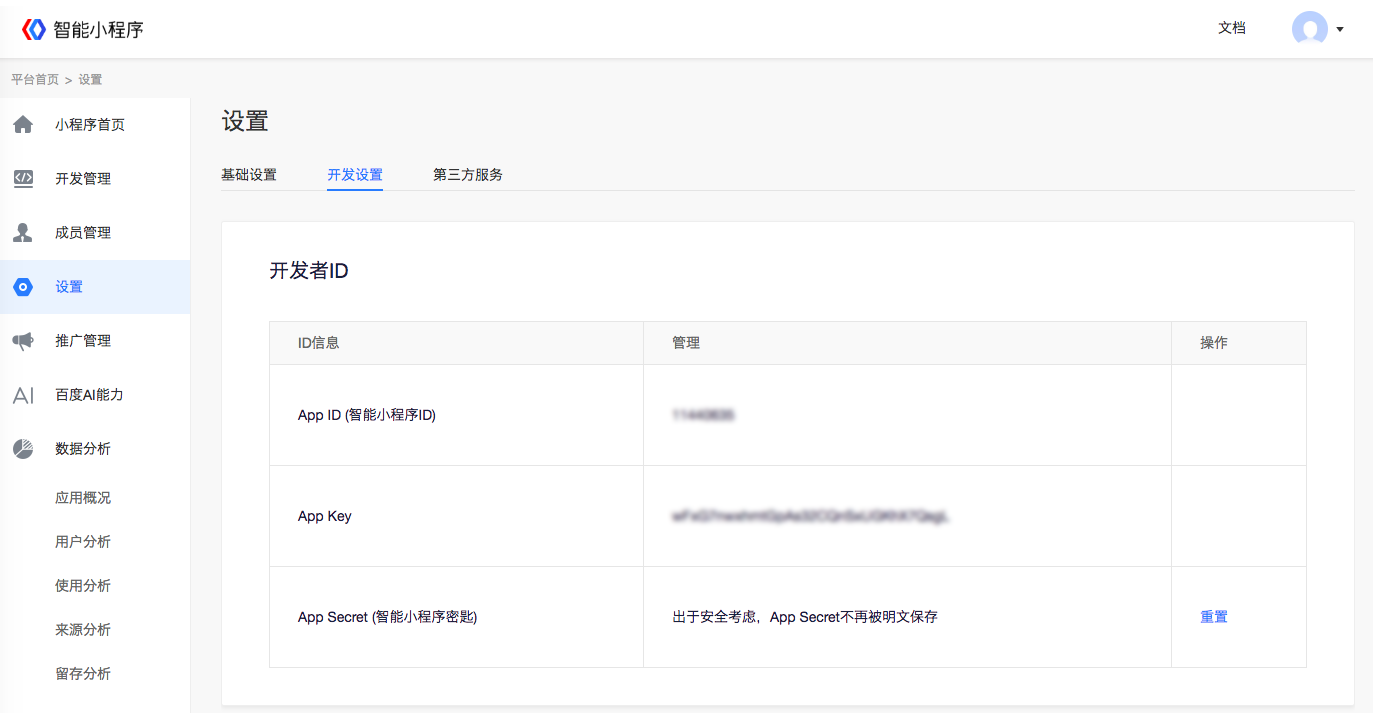Open the account dropdown arrow

tap(1340, 29)
